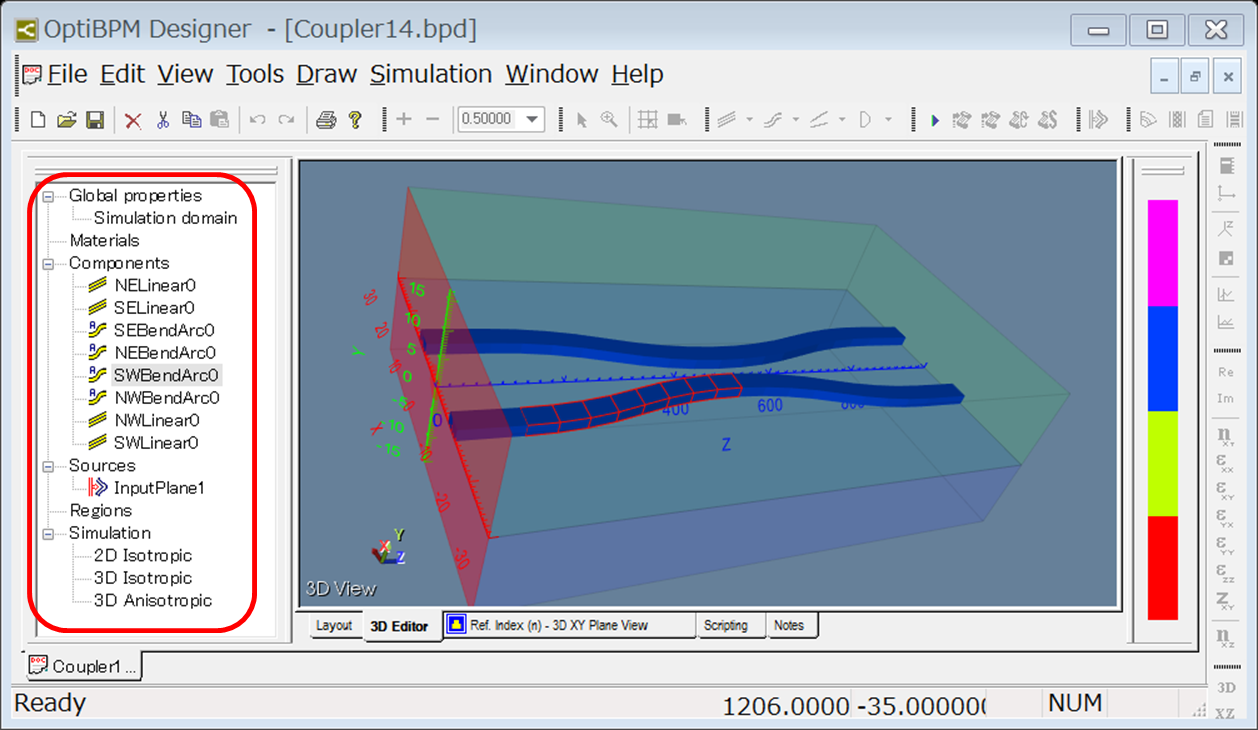Select the Re display mode in right sidebar
This screenshot has width=1258, height=730.
click(x=1227, y=371)
